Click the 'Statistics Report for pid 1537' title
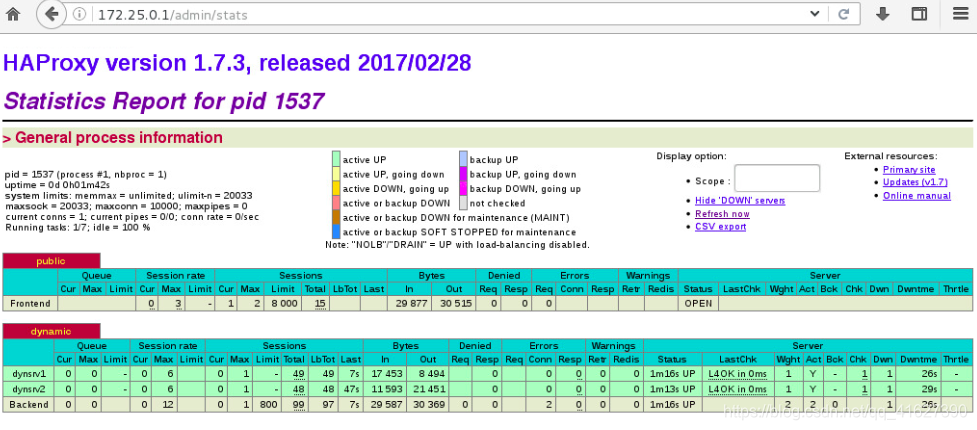The width and height of the screenshot is (977, 430). [x=164, y=100]
